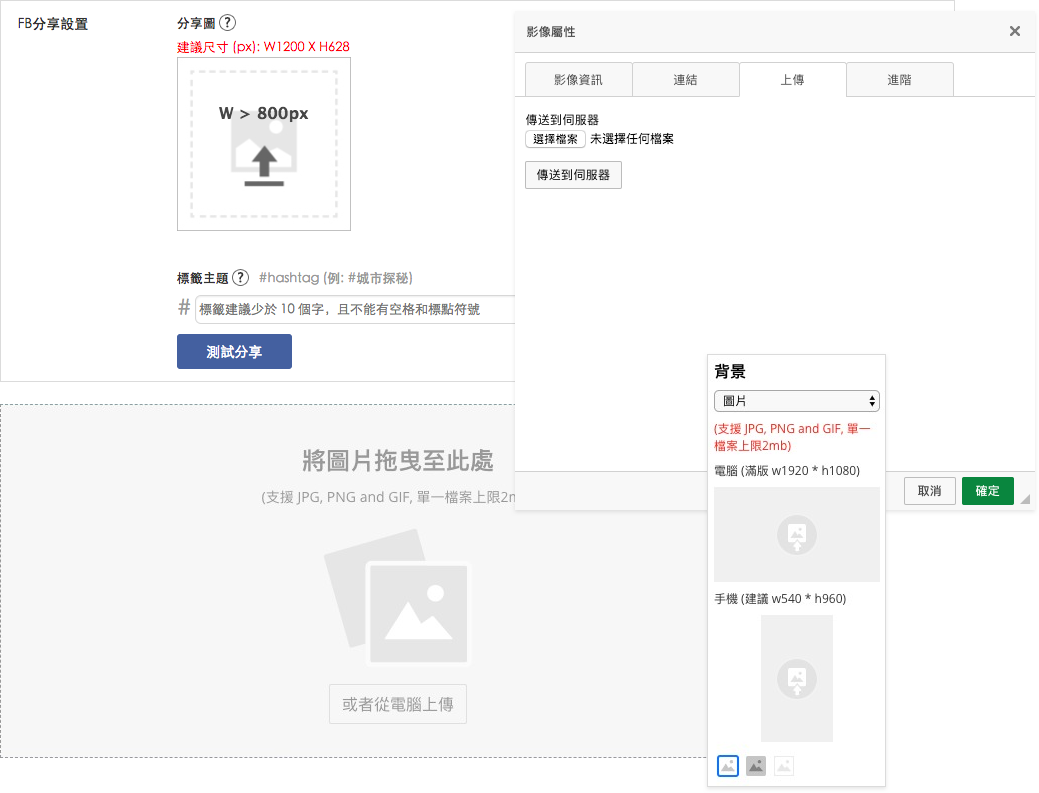Click the tag theme help question mark
This screenshot has width=1039, height=793.
pyautogui.click(x=241, y=278)
